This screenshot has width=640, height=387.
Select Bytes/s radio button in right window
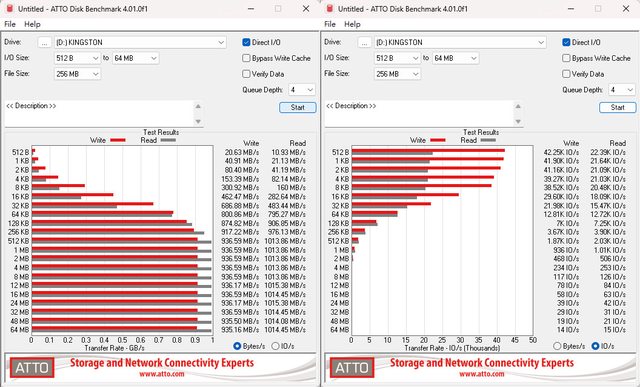[x=557, y=346]
